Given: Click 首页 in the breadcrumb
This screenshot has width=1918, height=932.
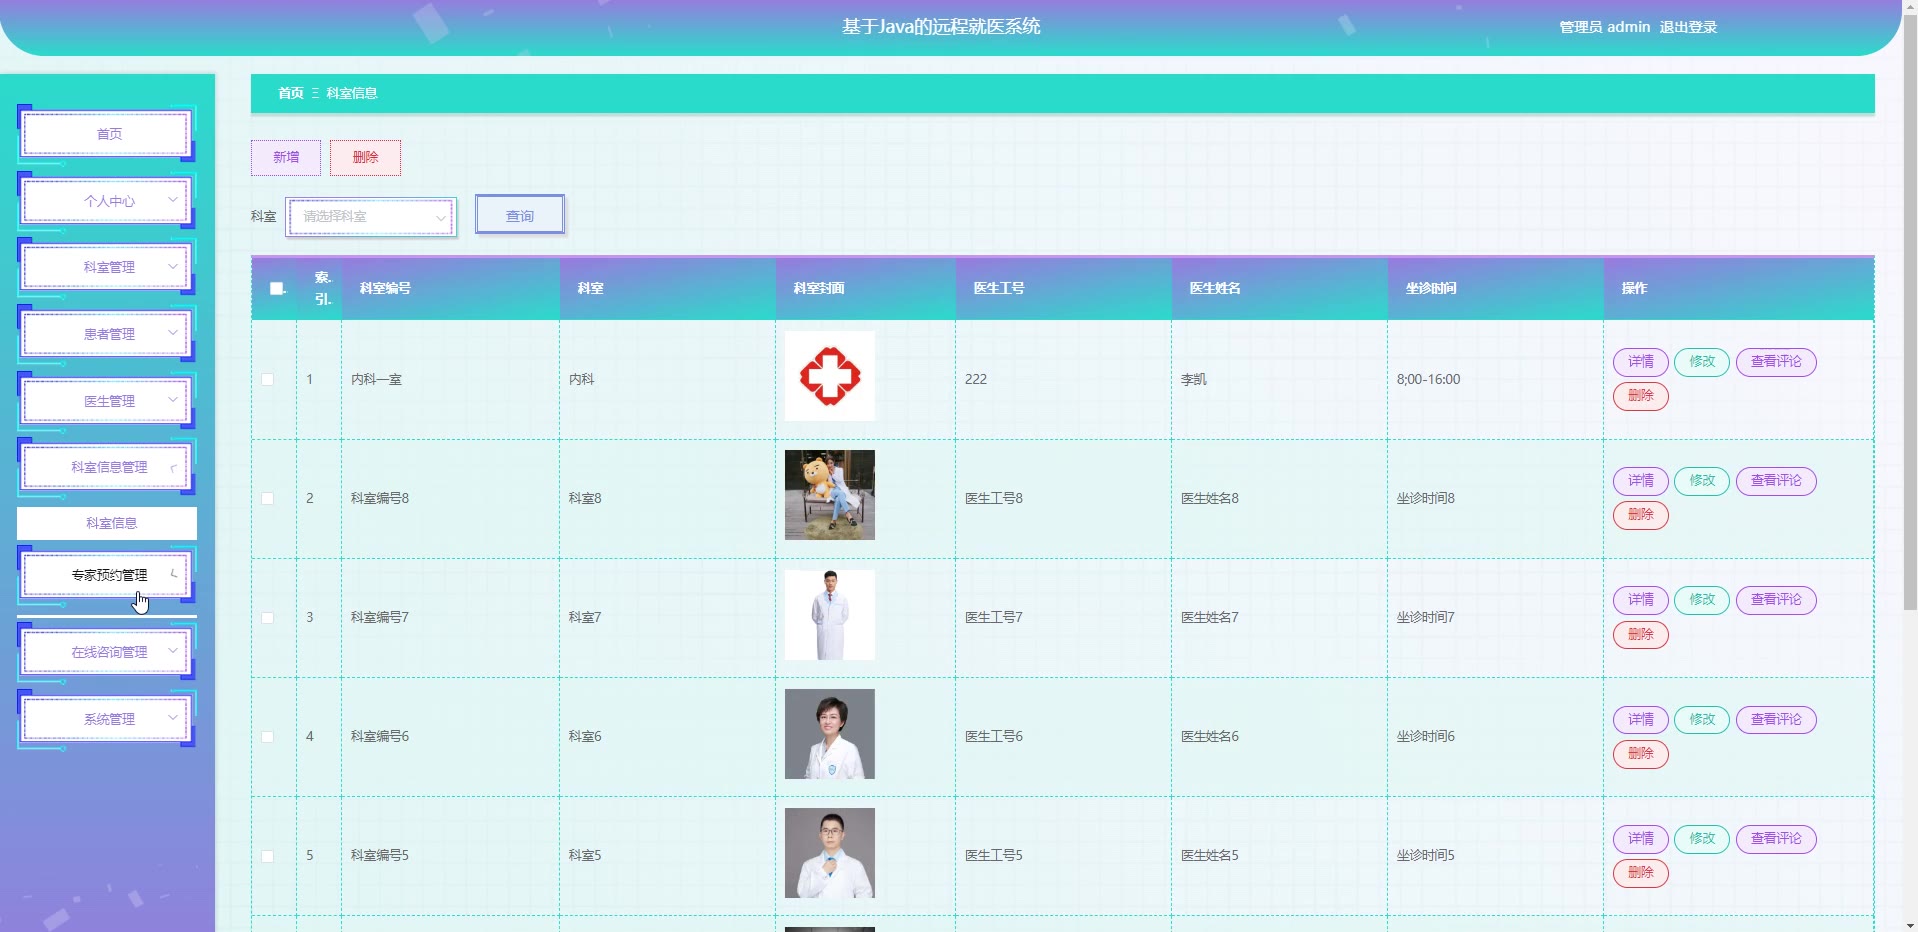Looking at the screenshot, I should coord(291,93).
